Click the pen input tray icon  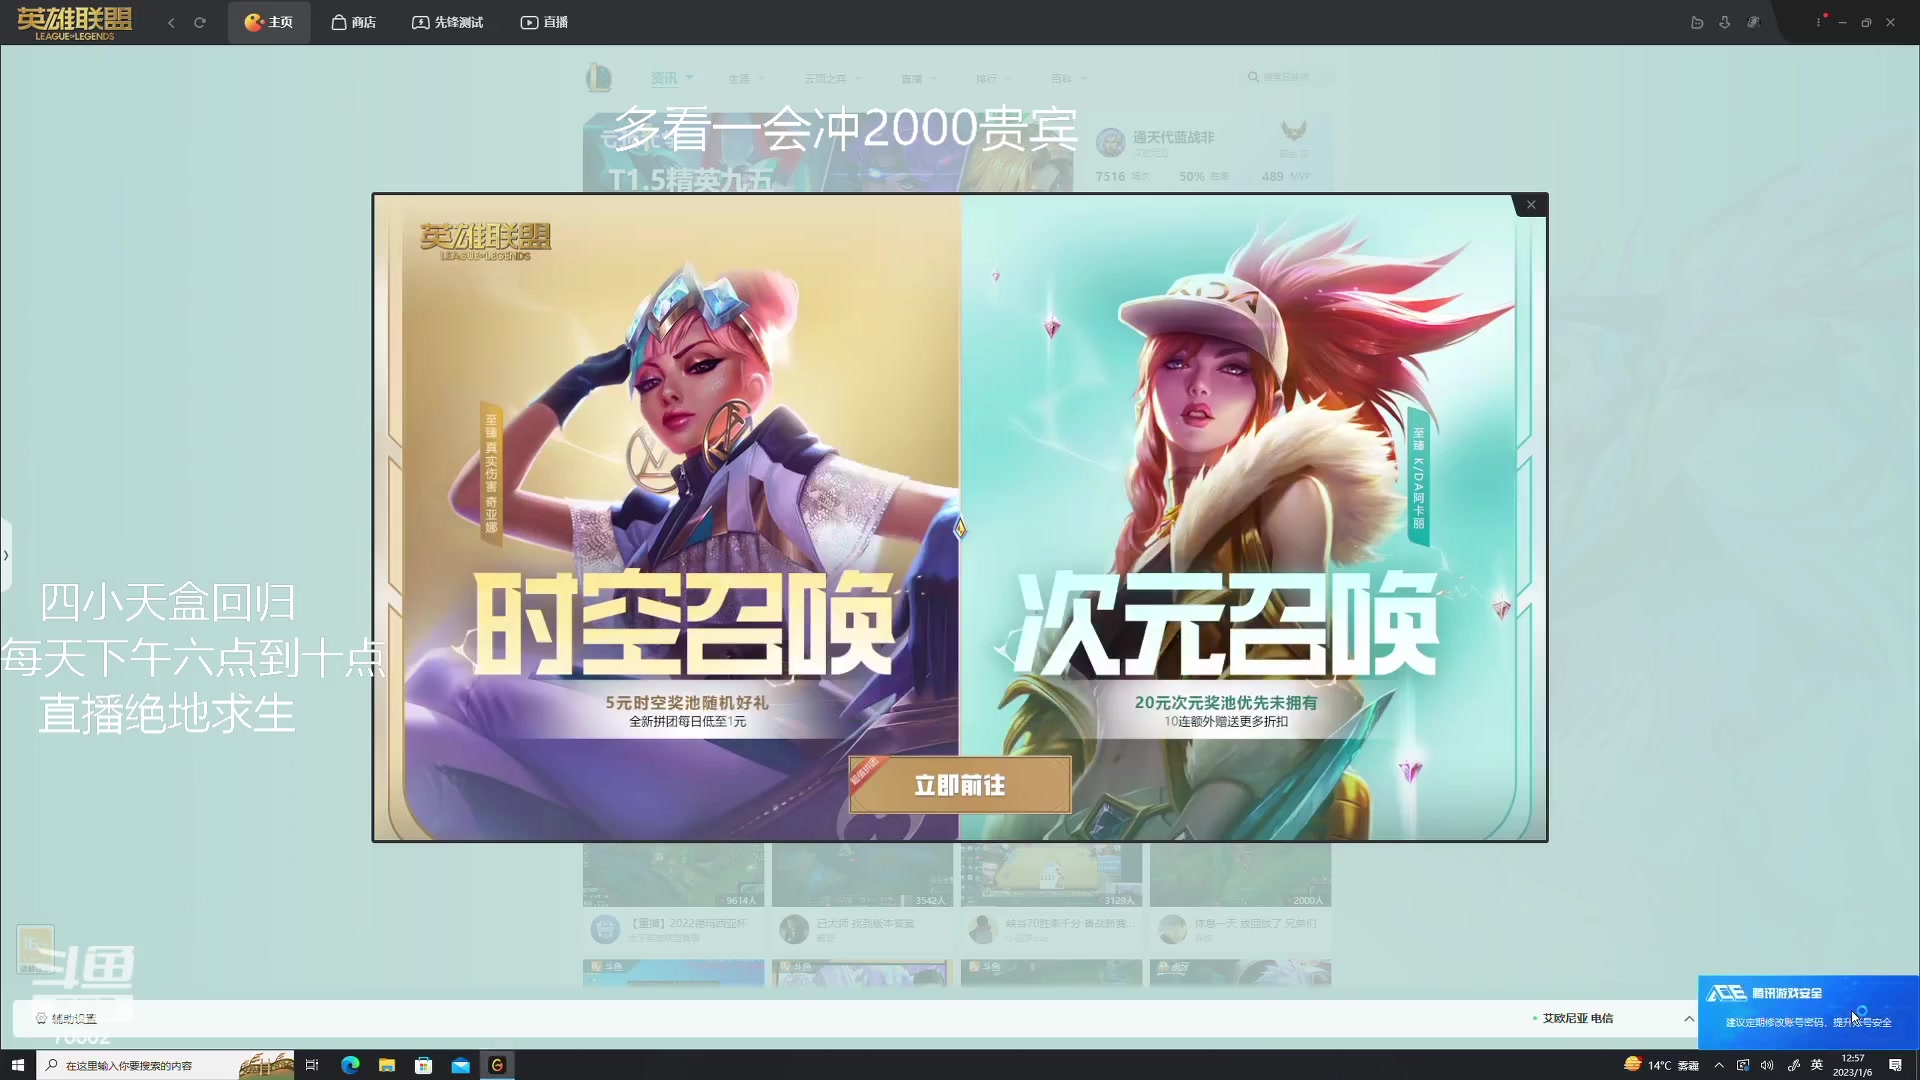1793,1065
